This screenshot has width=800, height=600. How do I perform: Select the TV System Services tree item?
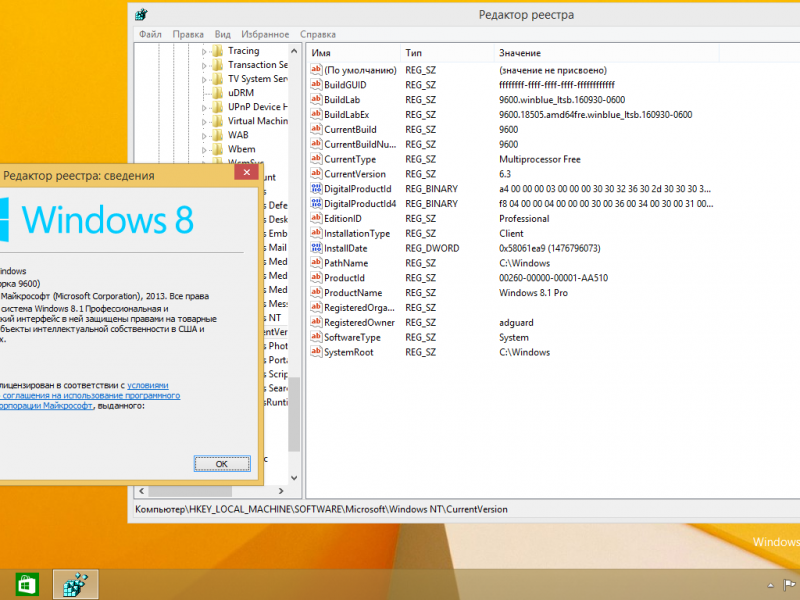(258, 79)
